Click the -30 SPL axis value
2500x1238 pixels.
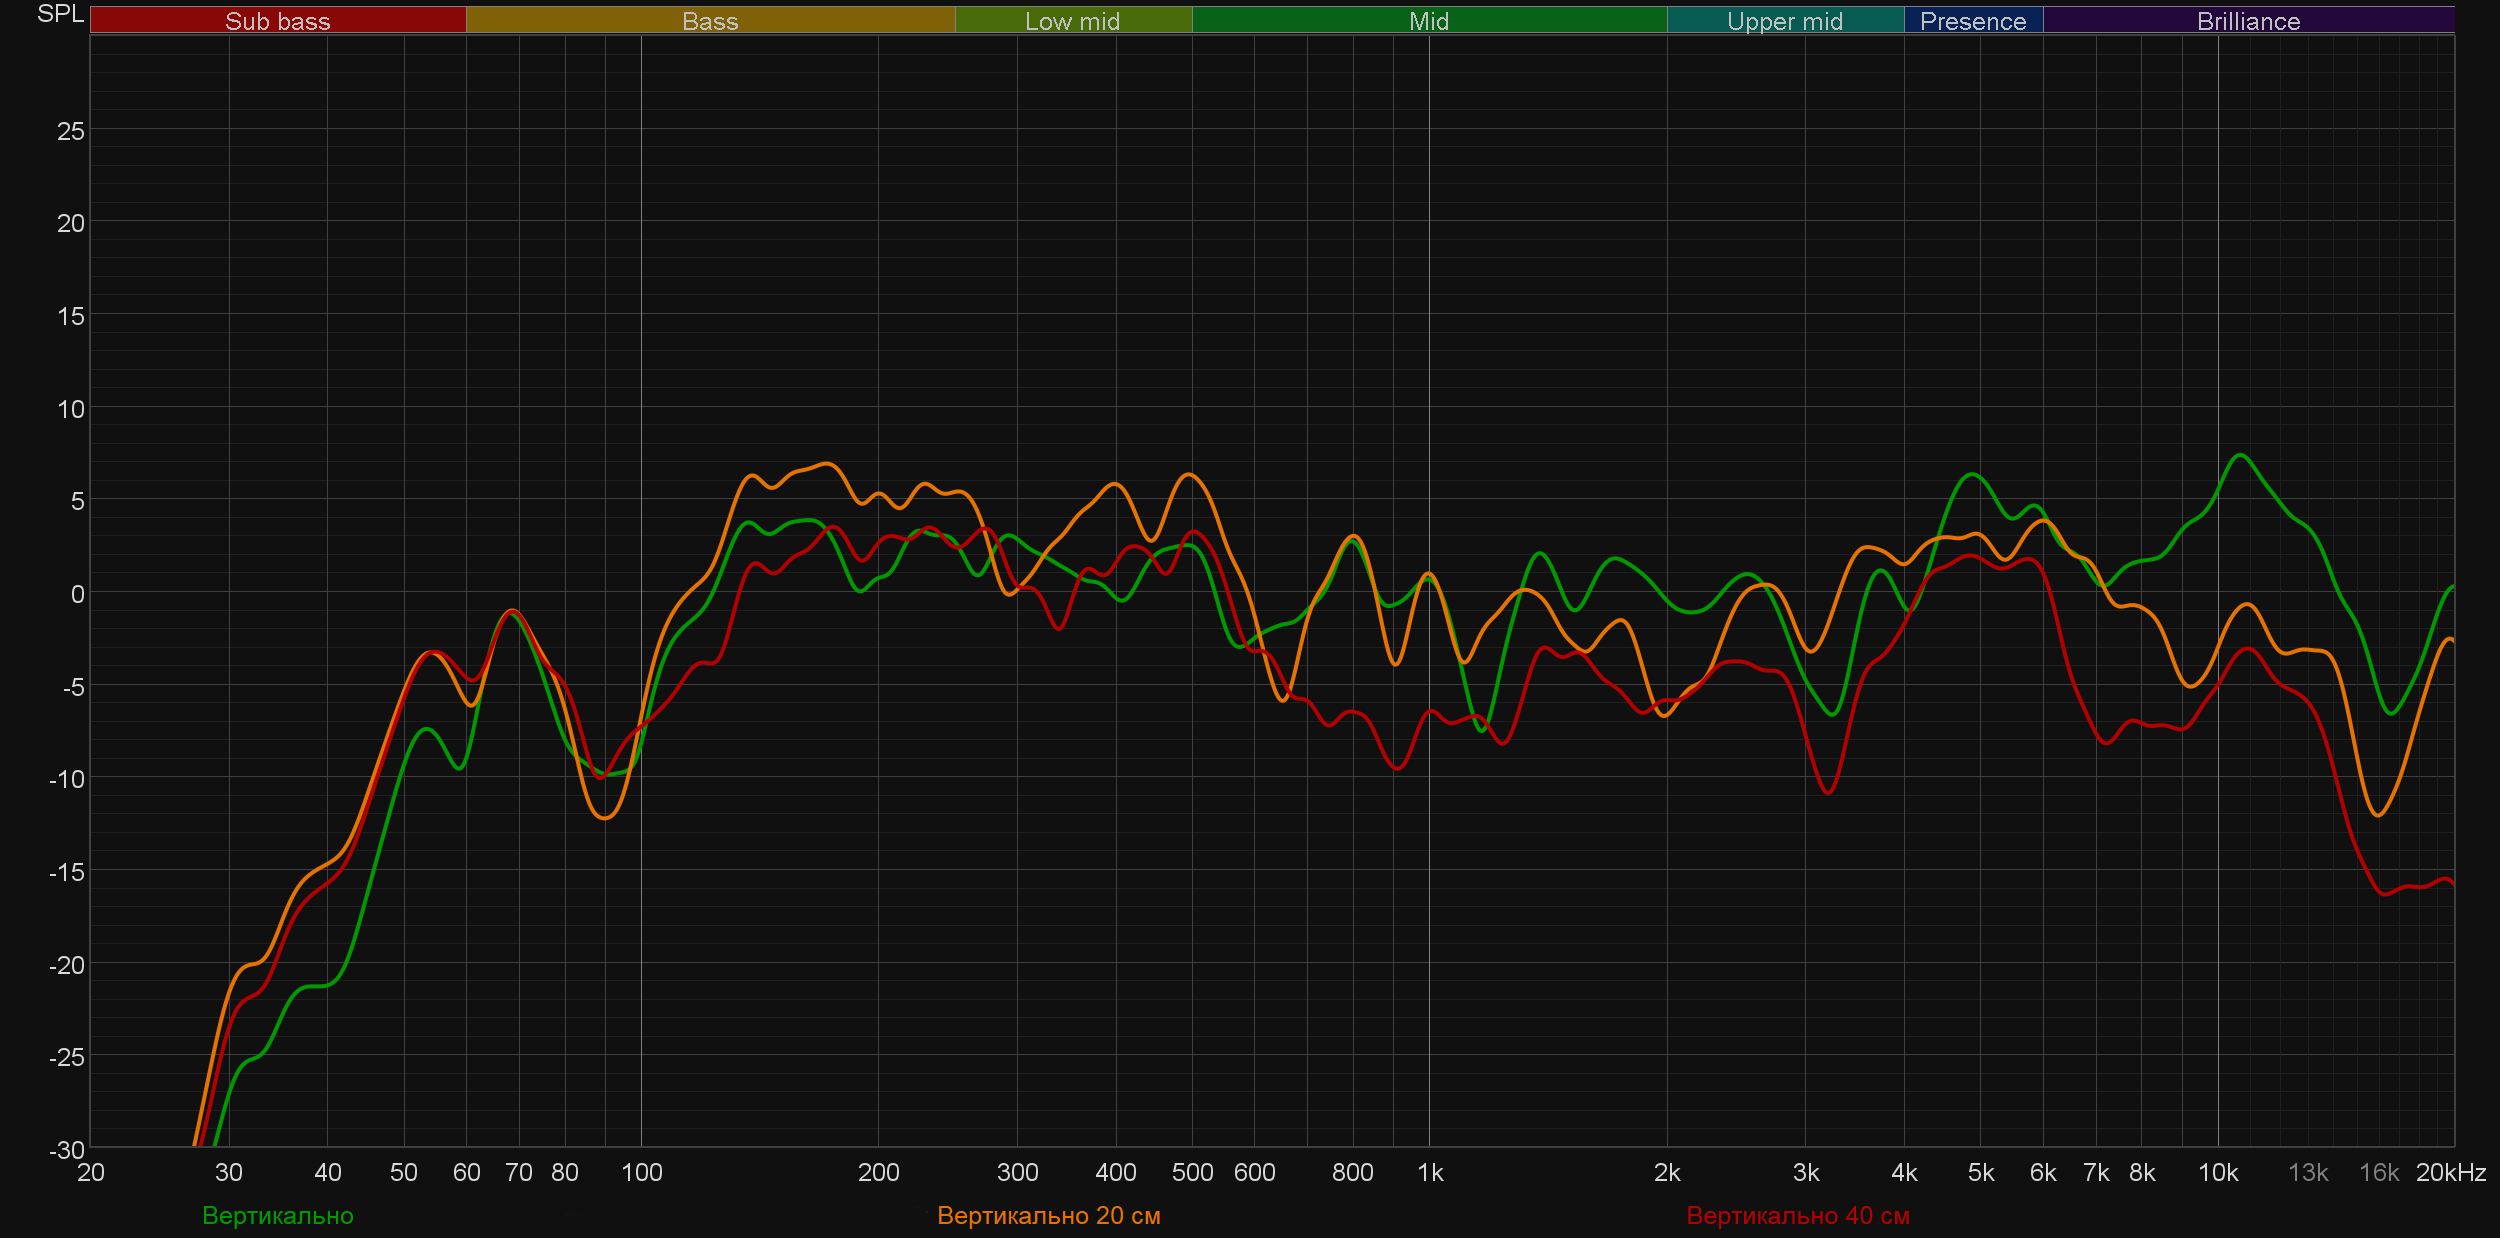[67, 1150]
